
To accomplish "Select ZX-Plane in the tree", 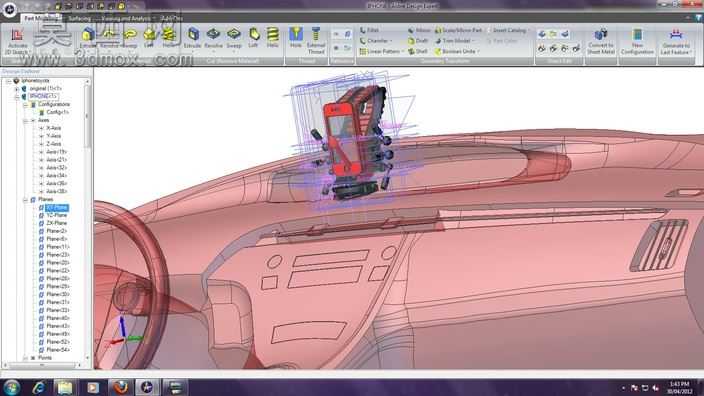I will 57,223.
